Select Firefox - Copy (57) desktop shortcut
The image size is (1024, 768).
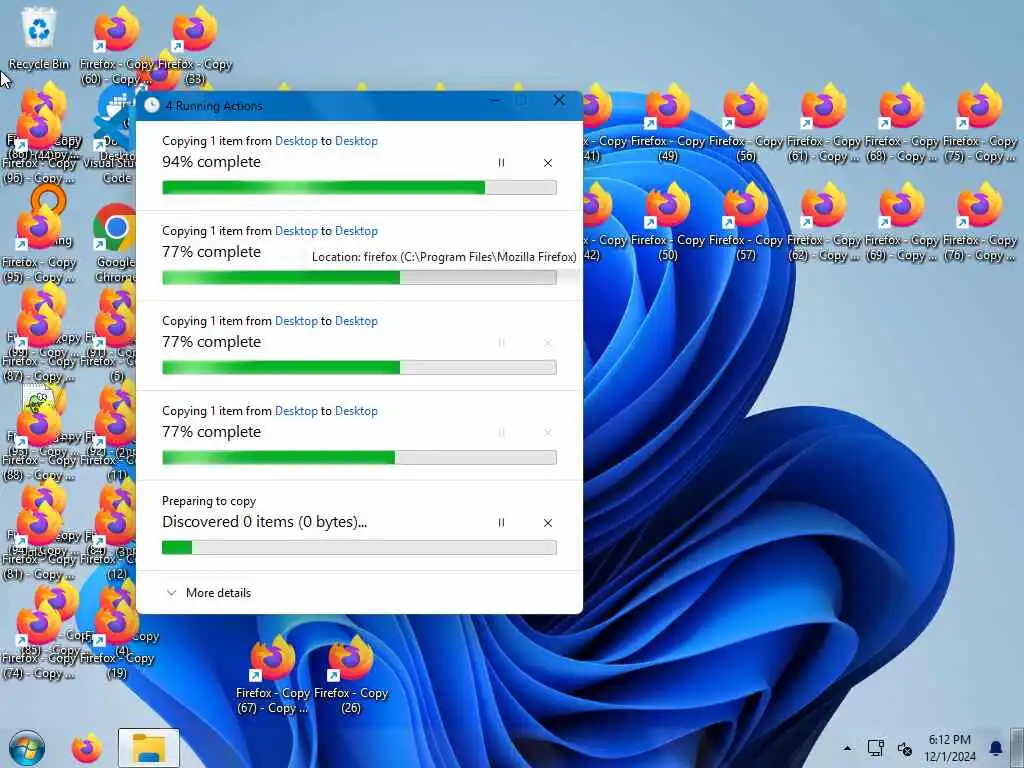click(746, 222)
